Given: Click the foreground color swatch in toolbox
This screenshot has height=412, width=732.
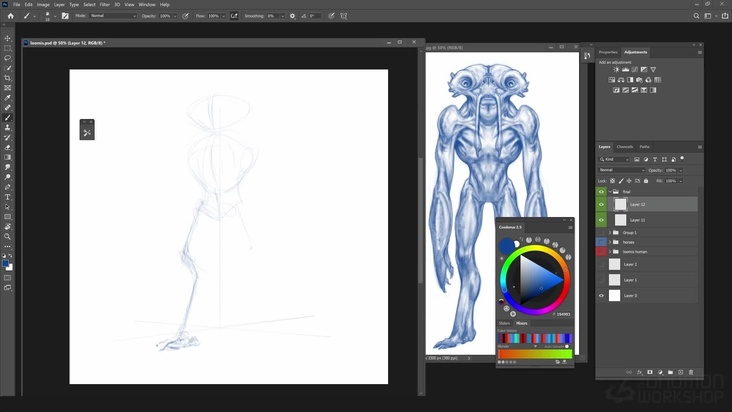Looking at the screenshot, I should (x=6, y=264).
